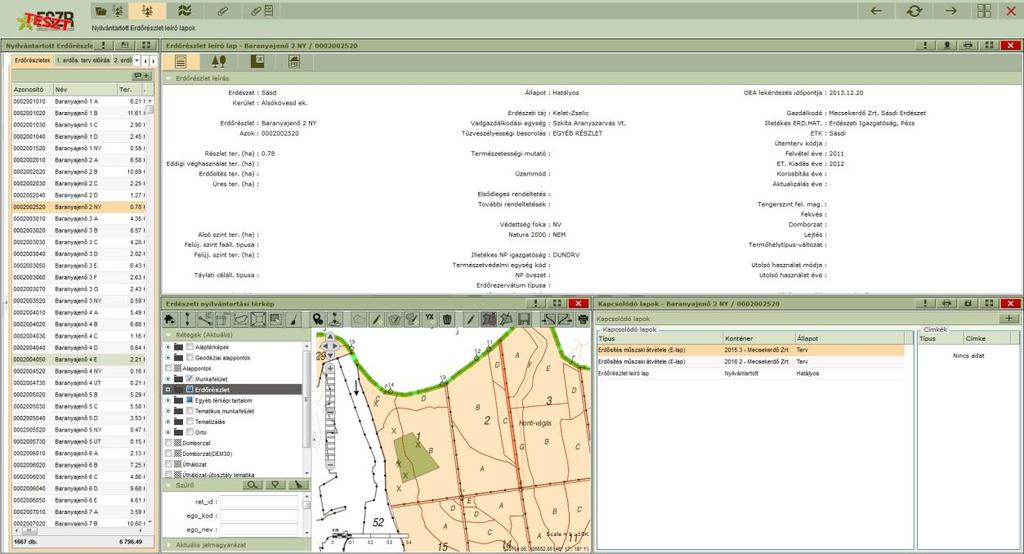Collapse the Erdőrészlet leírás section
The height and width of the screenshot is (554, 1024).
click(168, 78)
